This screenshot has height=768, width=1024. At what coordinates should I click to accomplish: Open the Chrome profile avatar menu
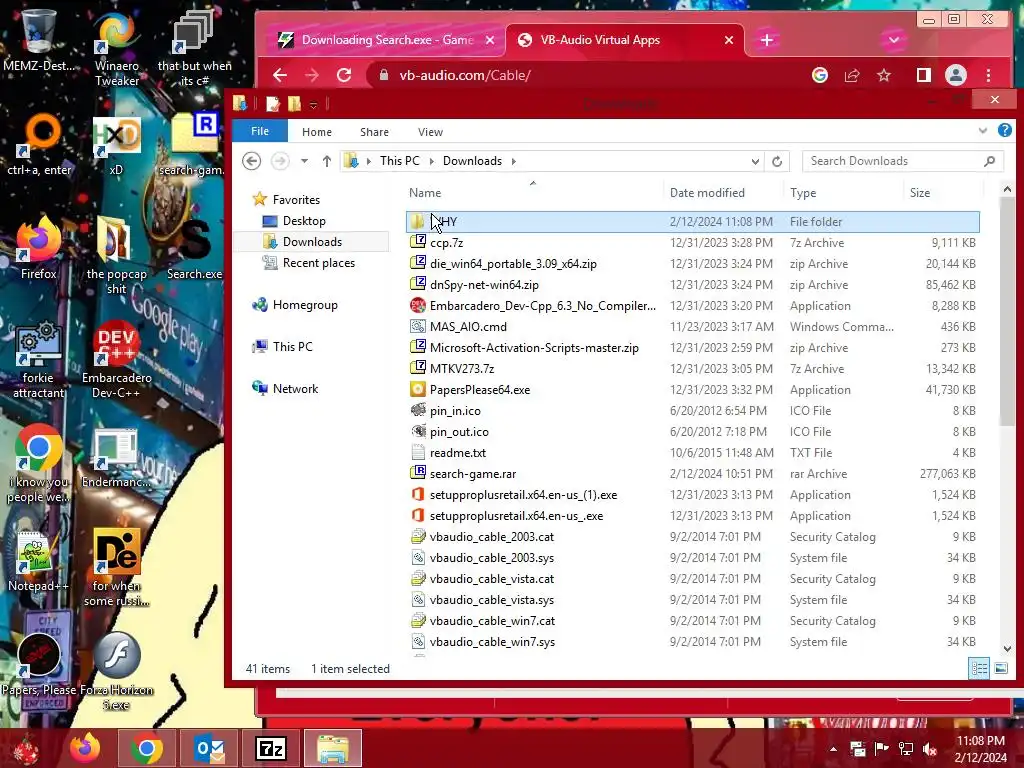tap(955, 75)
